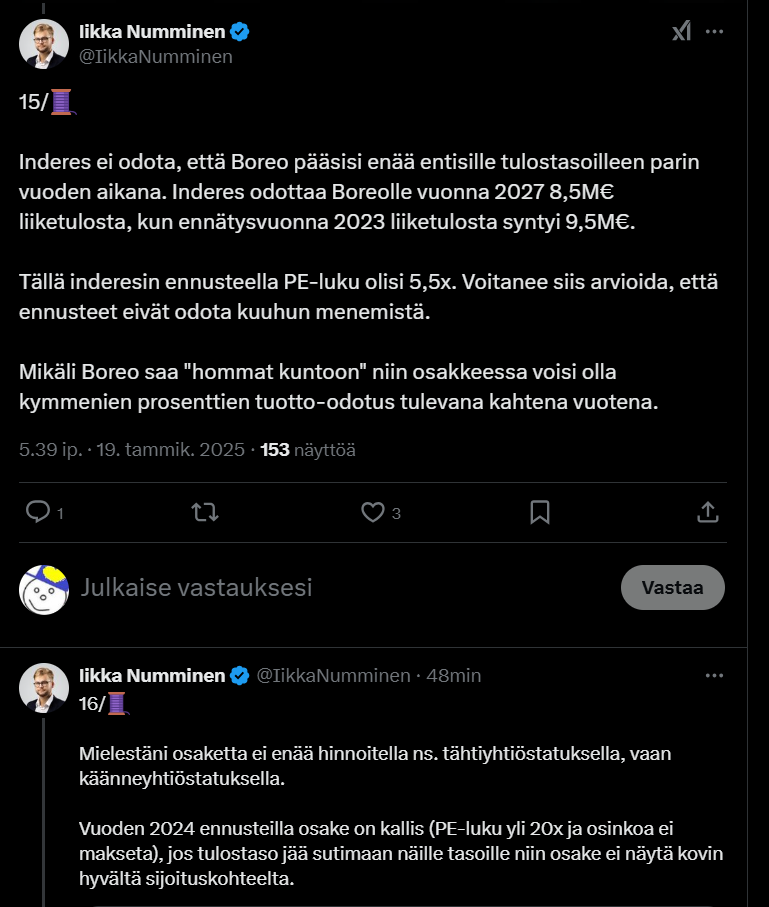Bookmark the 15/ tweet
The height and width of the screenshot is (907, 769).
(x=539, y=512)
